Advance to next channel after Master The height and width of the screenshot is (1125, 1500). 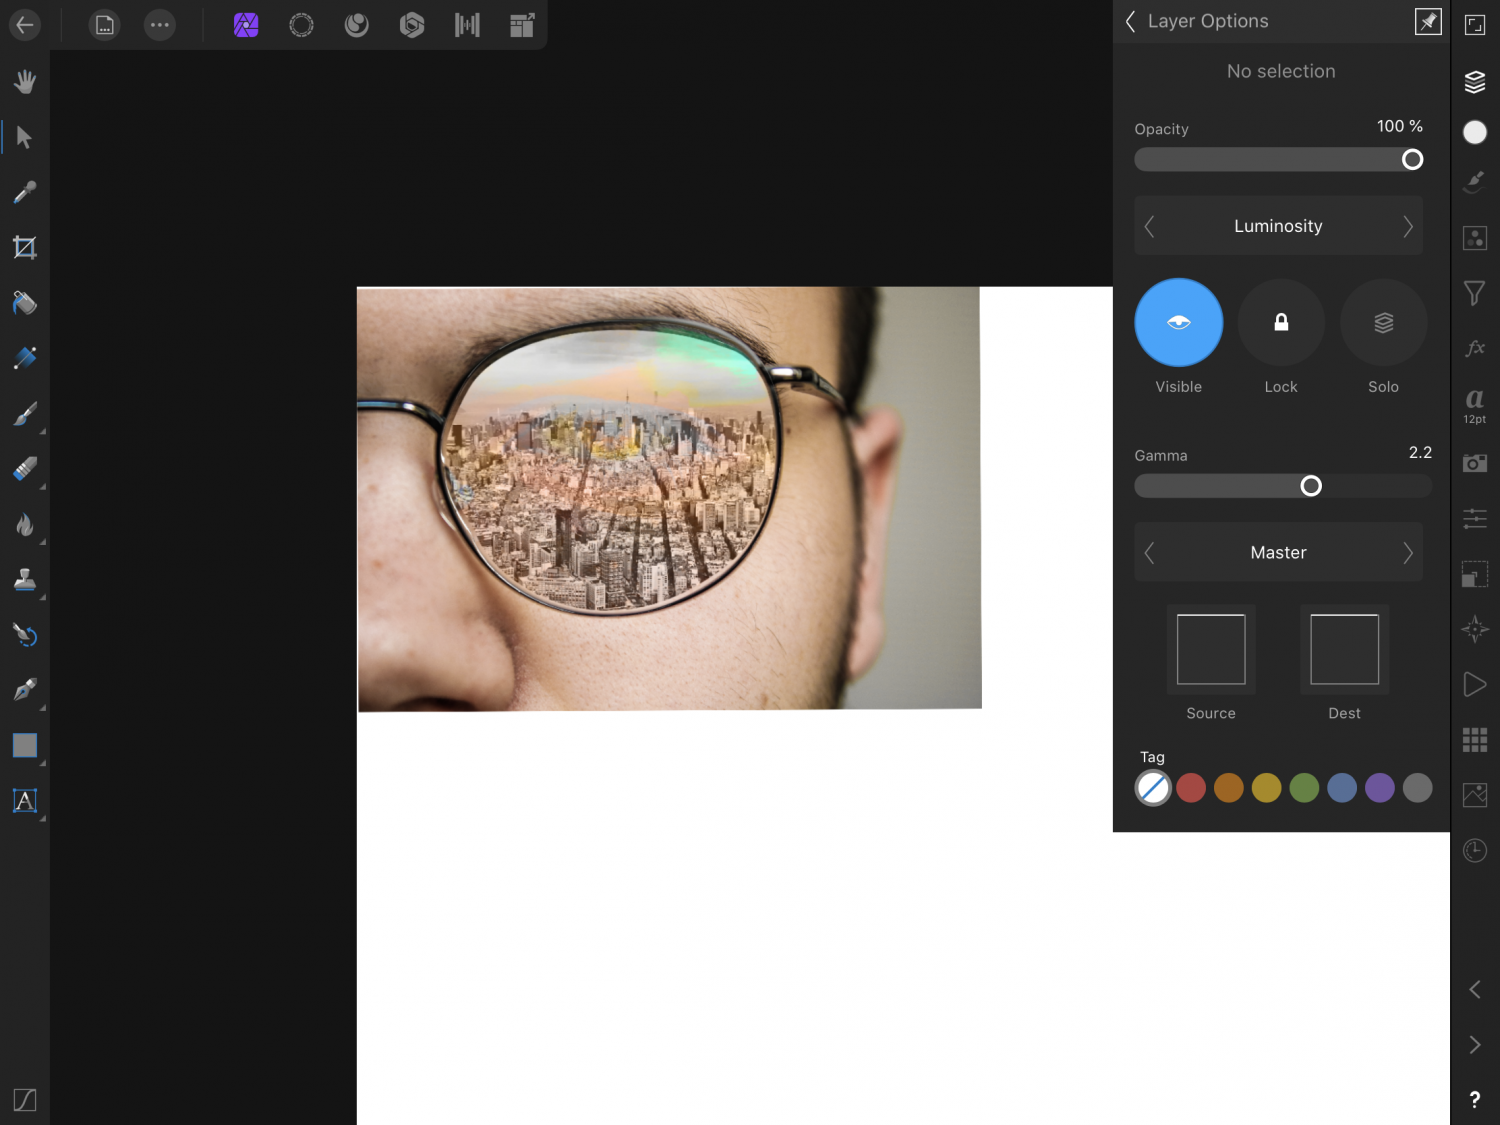point(1407,553)
